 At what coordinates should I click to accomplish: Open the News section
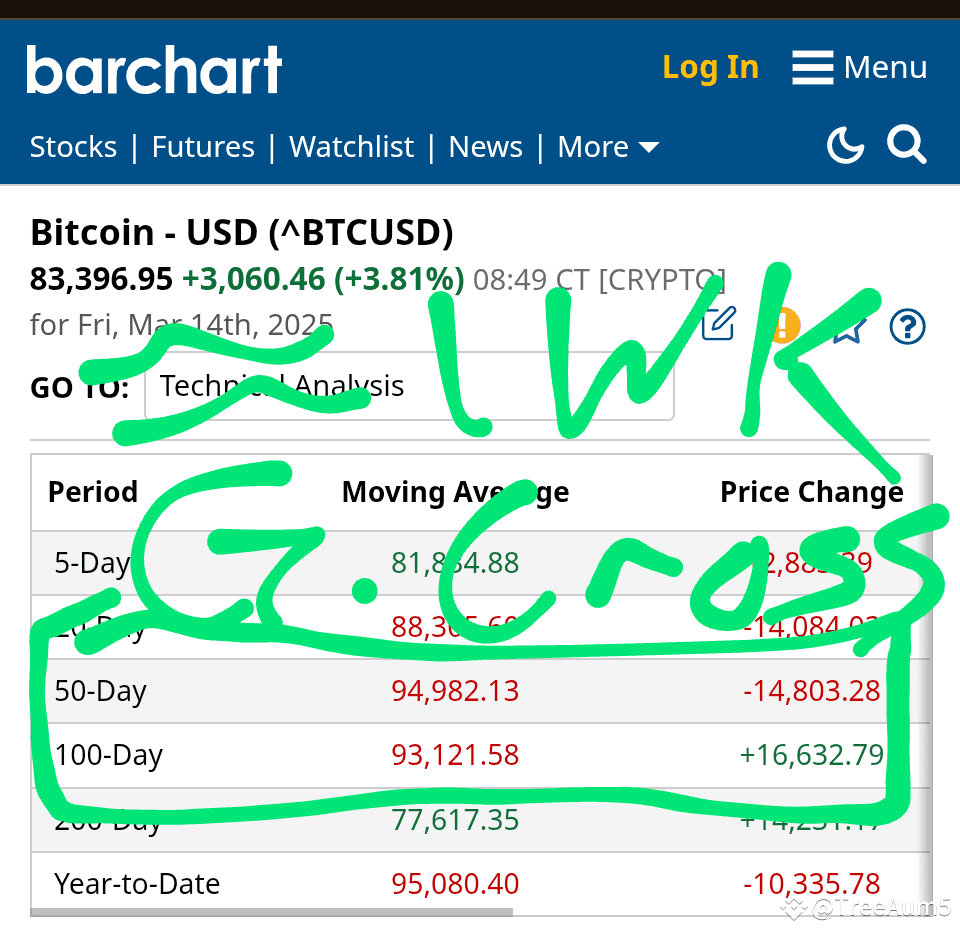pyautogui.click(x=486, y=147)
